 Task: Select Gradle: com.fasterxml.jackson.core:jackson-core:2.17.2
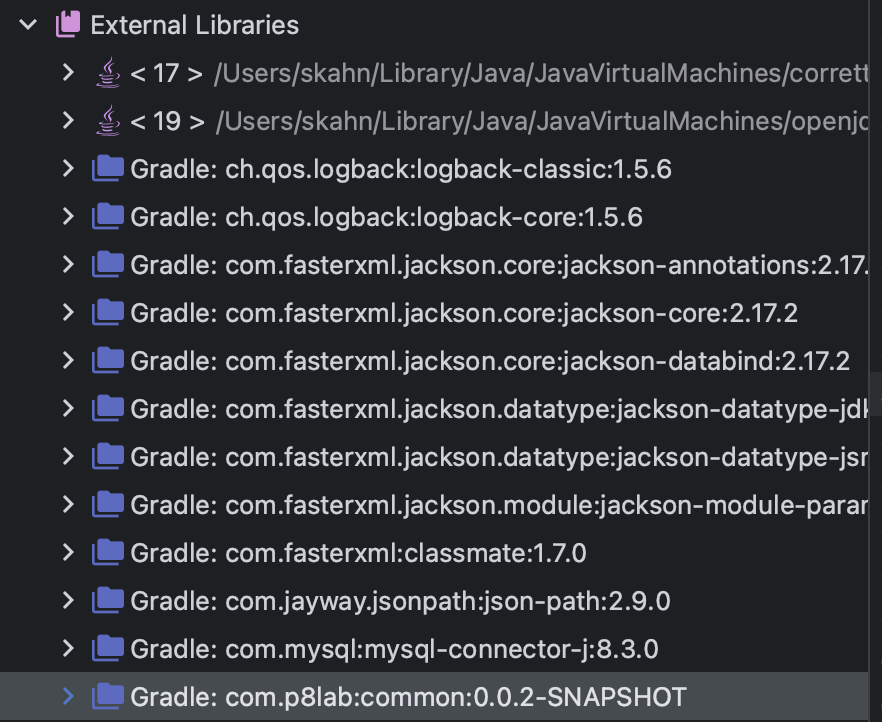click(464, 313)
